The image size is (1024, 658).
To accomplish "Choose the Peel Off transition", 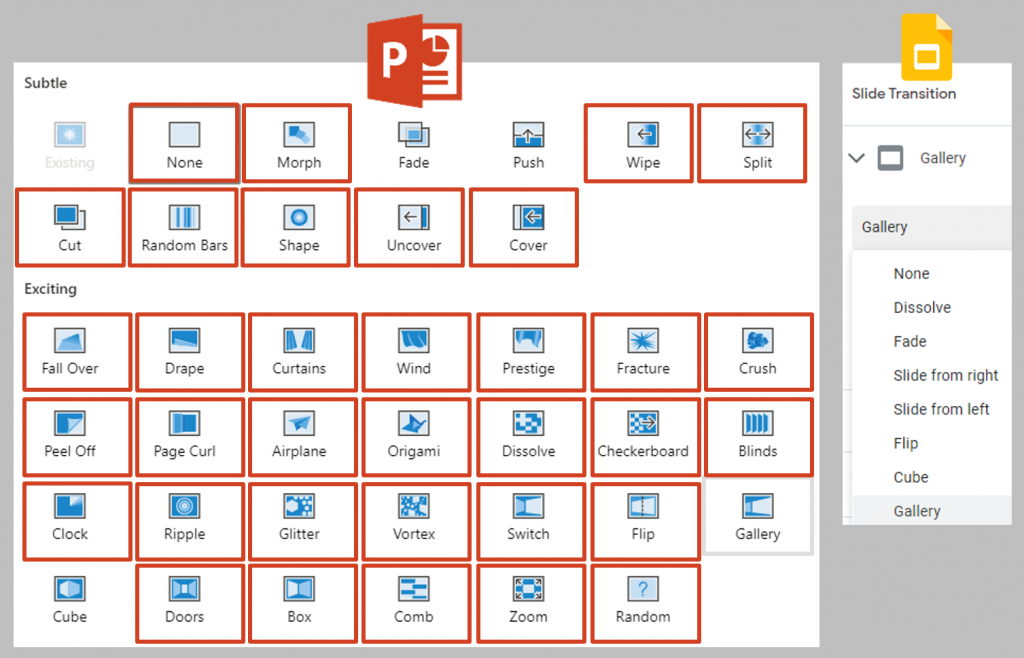I will pos(77,437).
